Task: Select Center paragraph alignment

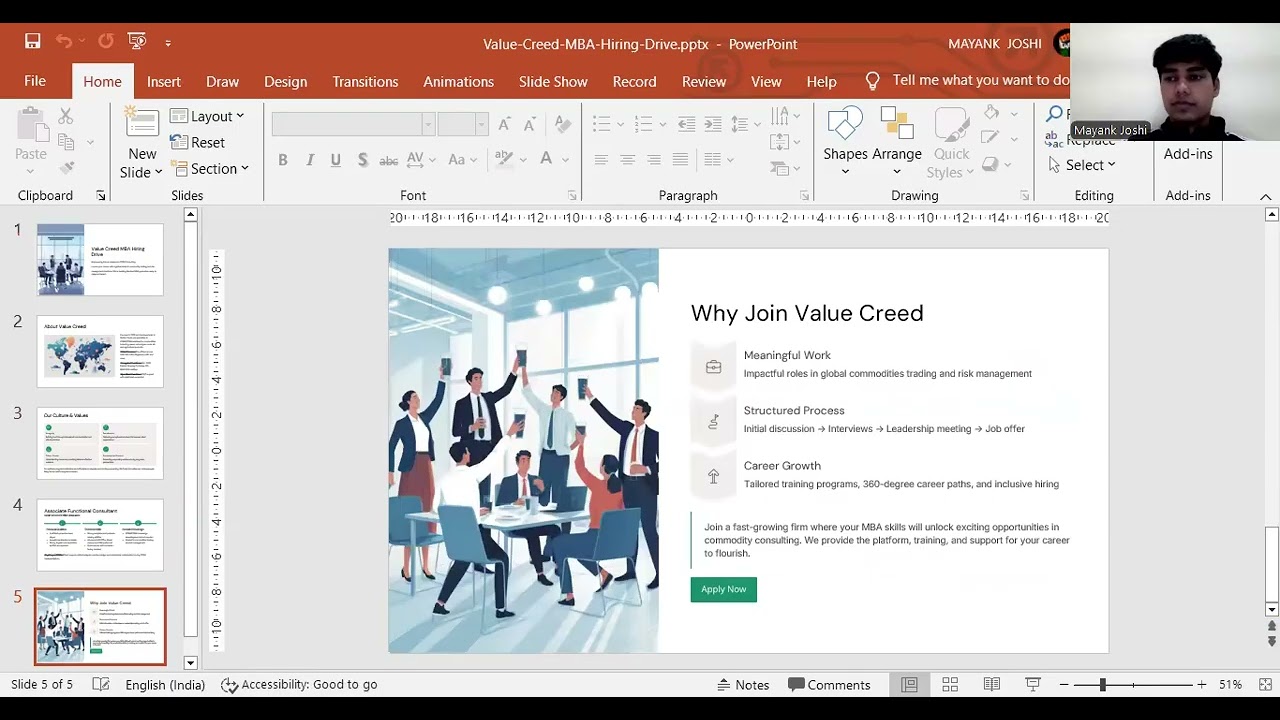Action: [627, 159]
